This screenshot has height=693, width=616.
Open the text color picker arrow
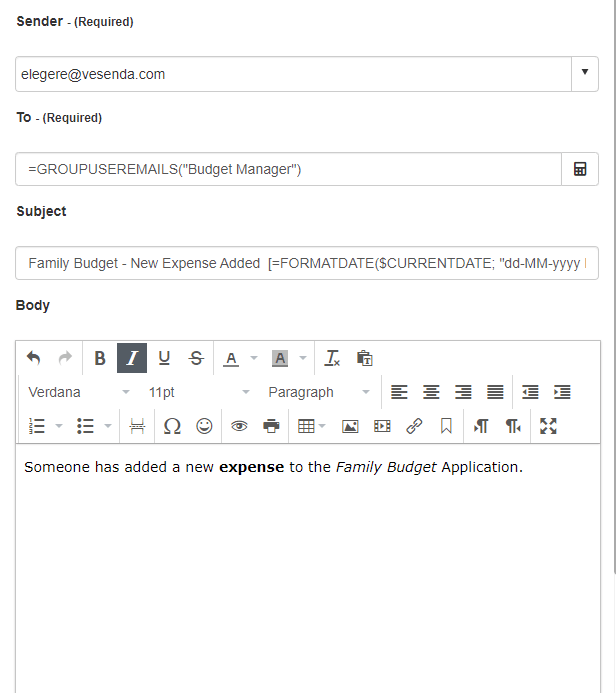[x=254, y=358]
